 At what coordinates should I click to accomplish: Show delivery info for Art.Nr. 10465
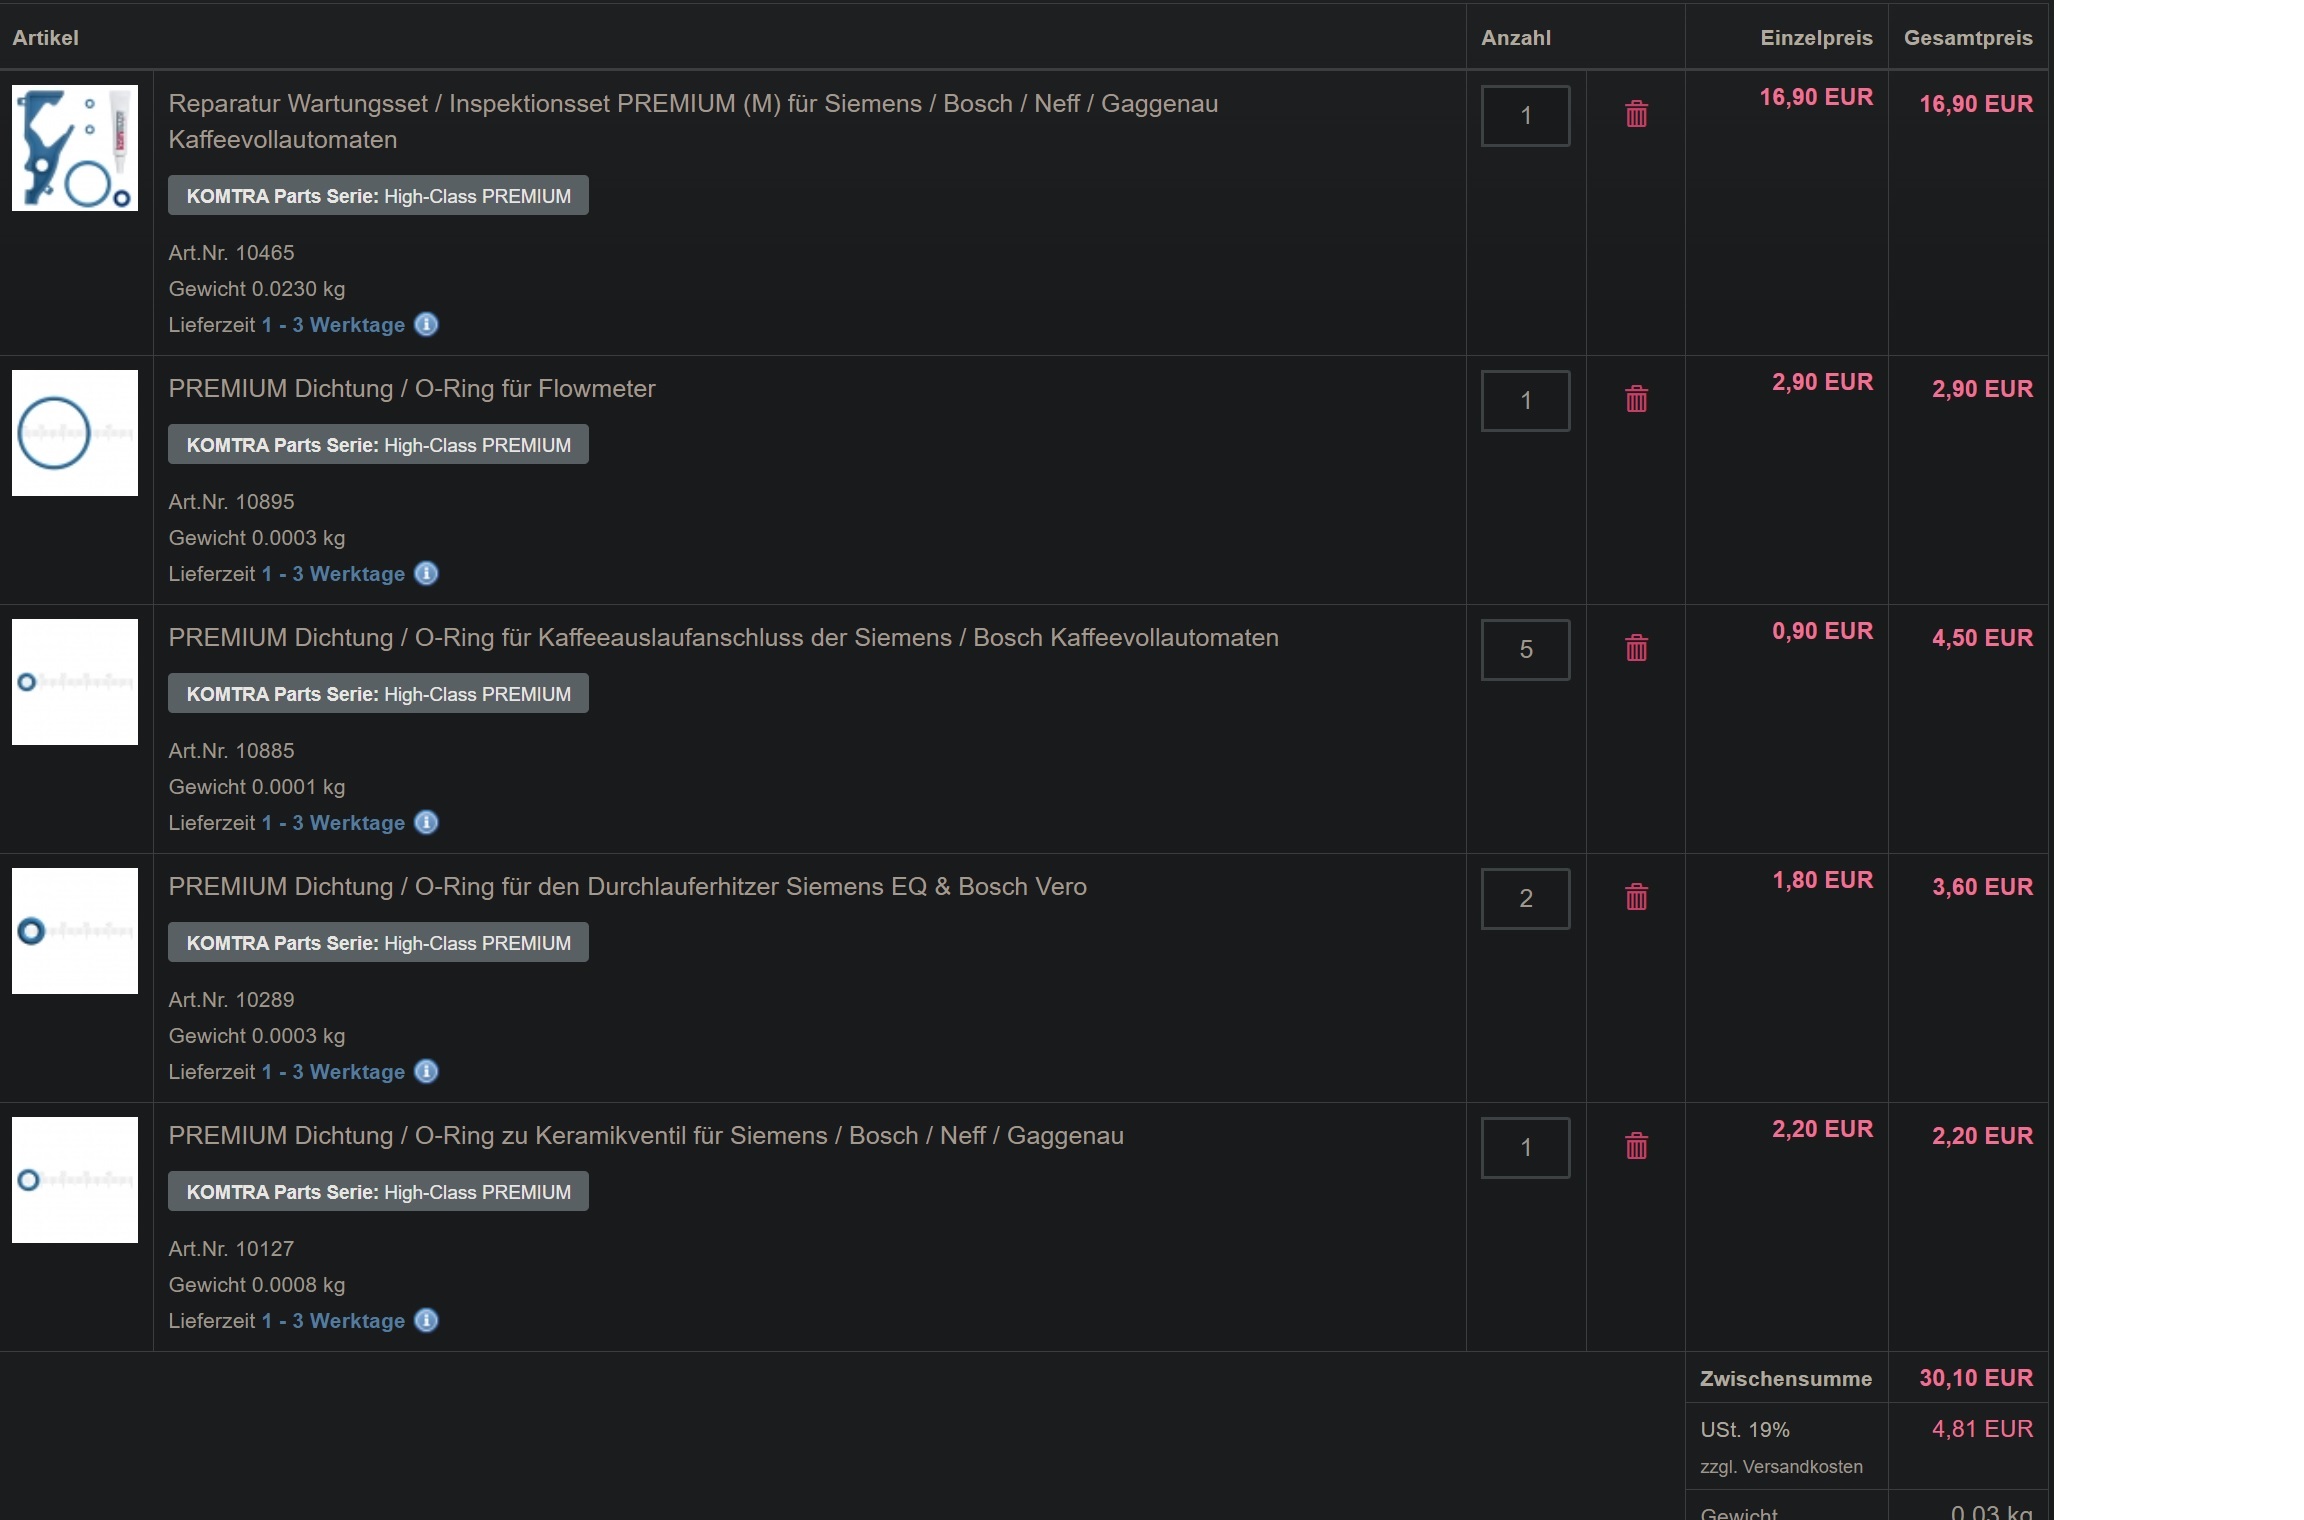[426, 324]
